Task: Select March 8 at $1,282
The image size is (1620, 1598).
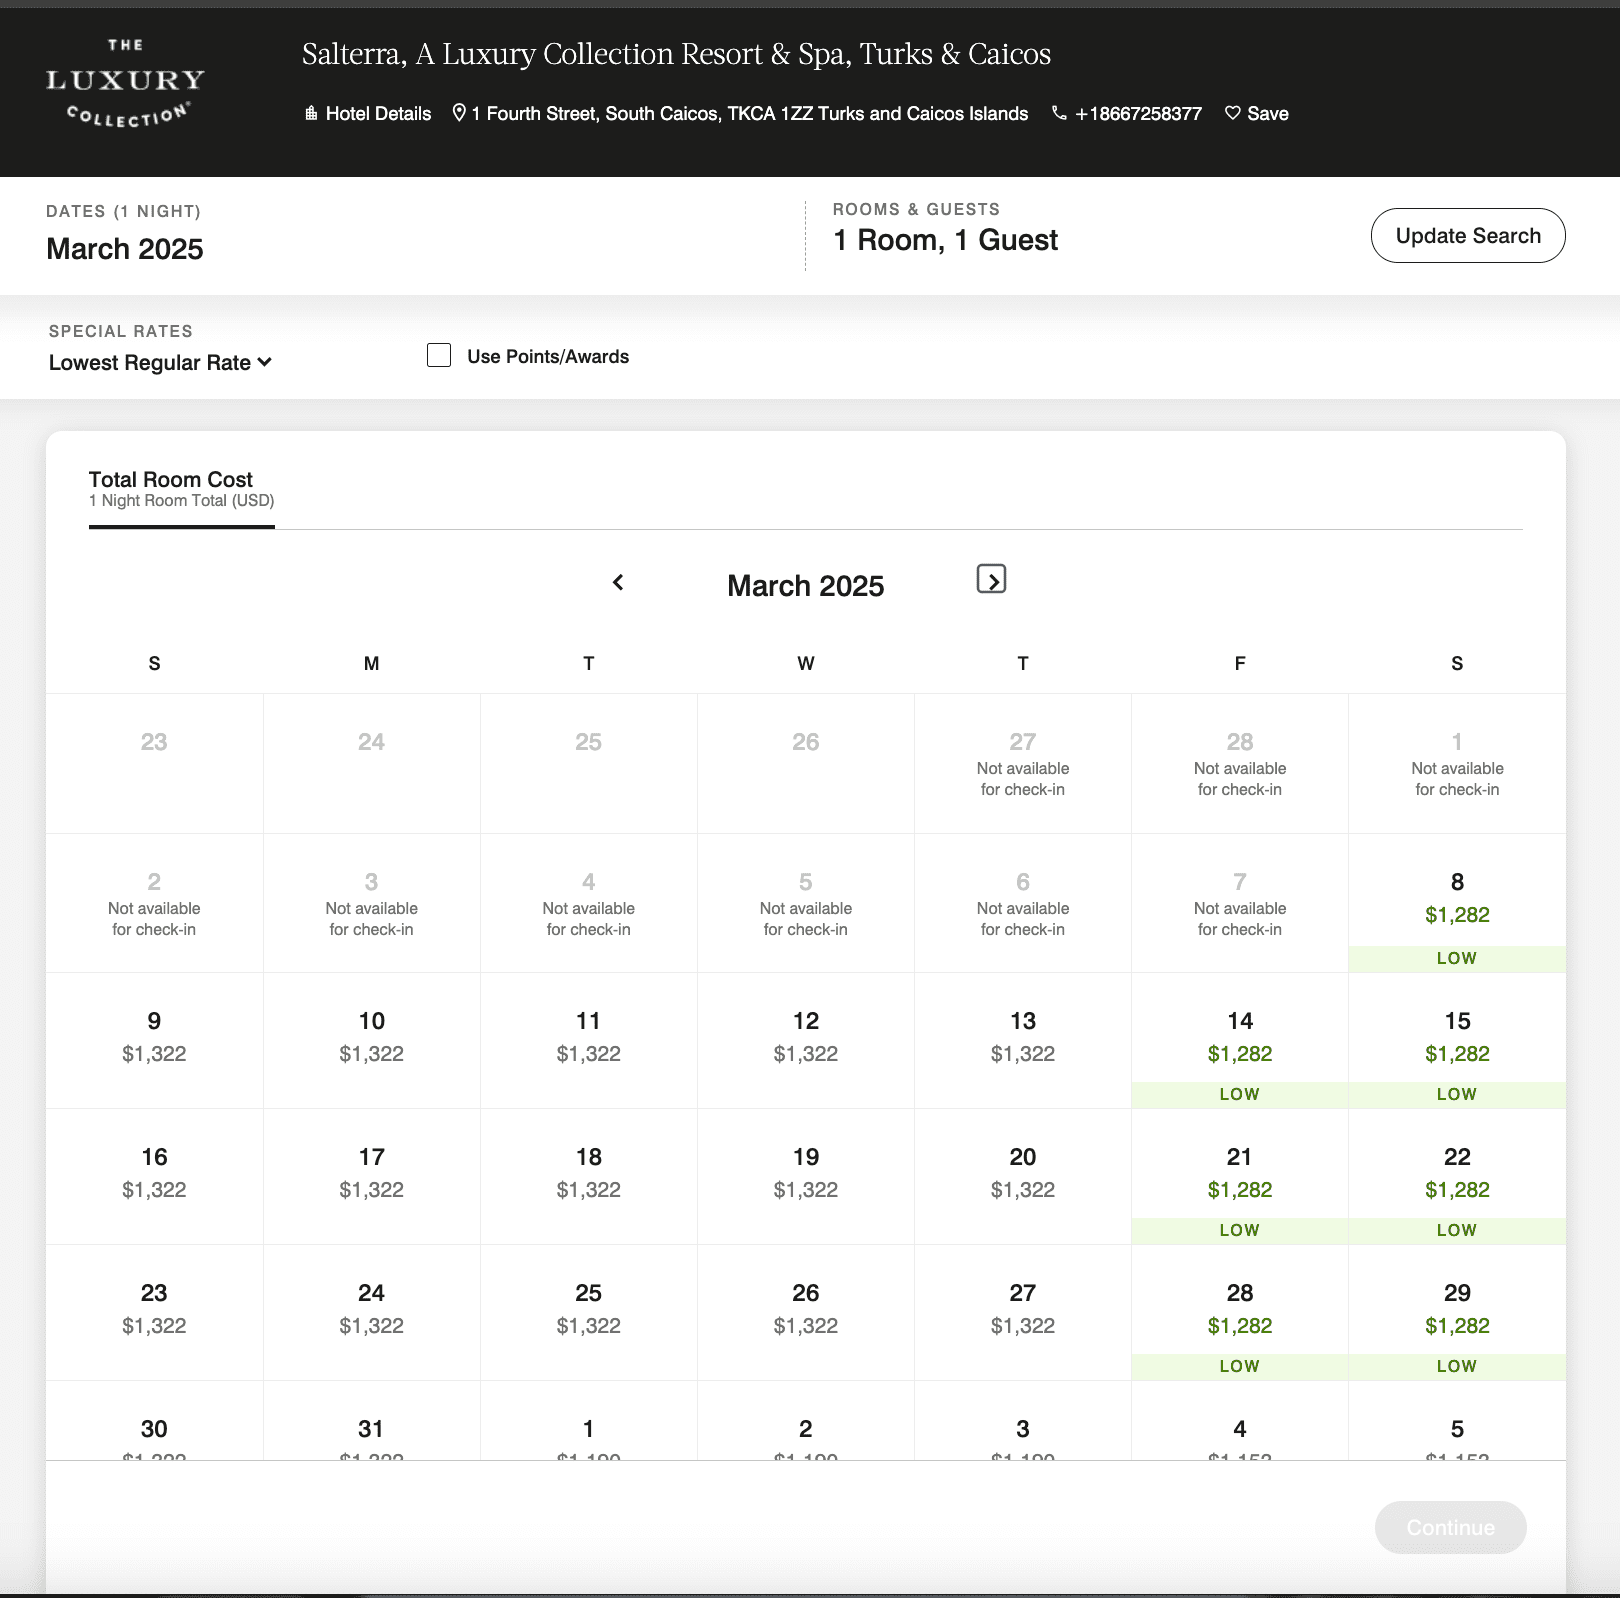Action: 1457,903
